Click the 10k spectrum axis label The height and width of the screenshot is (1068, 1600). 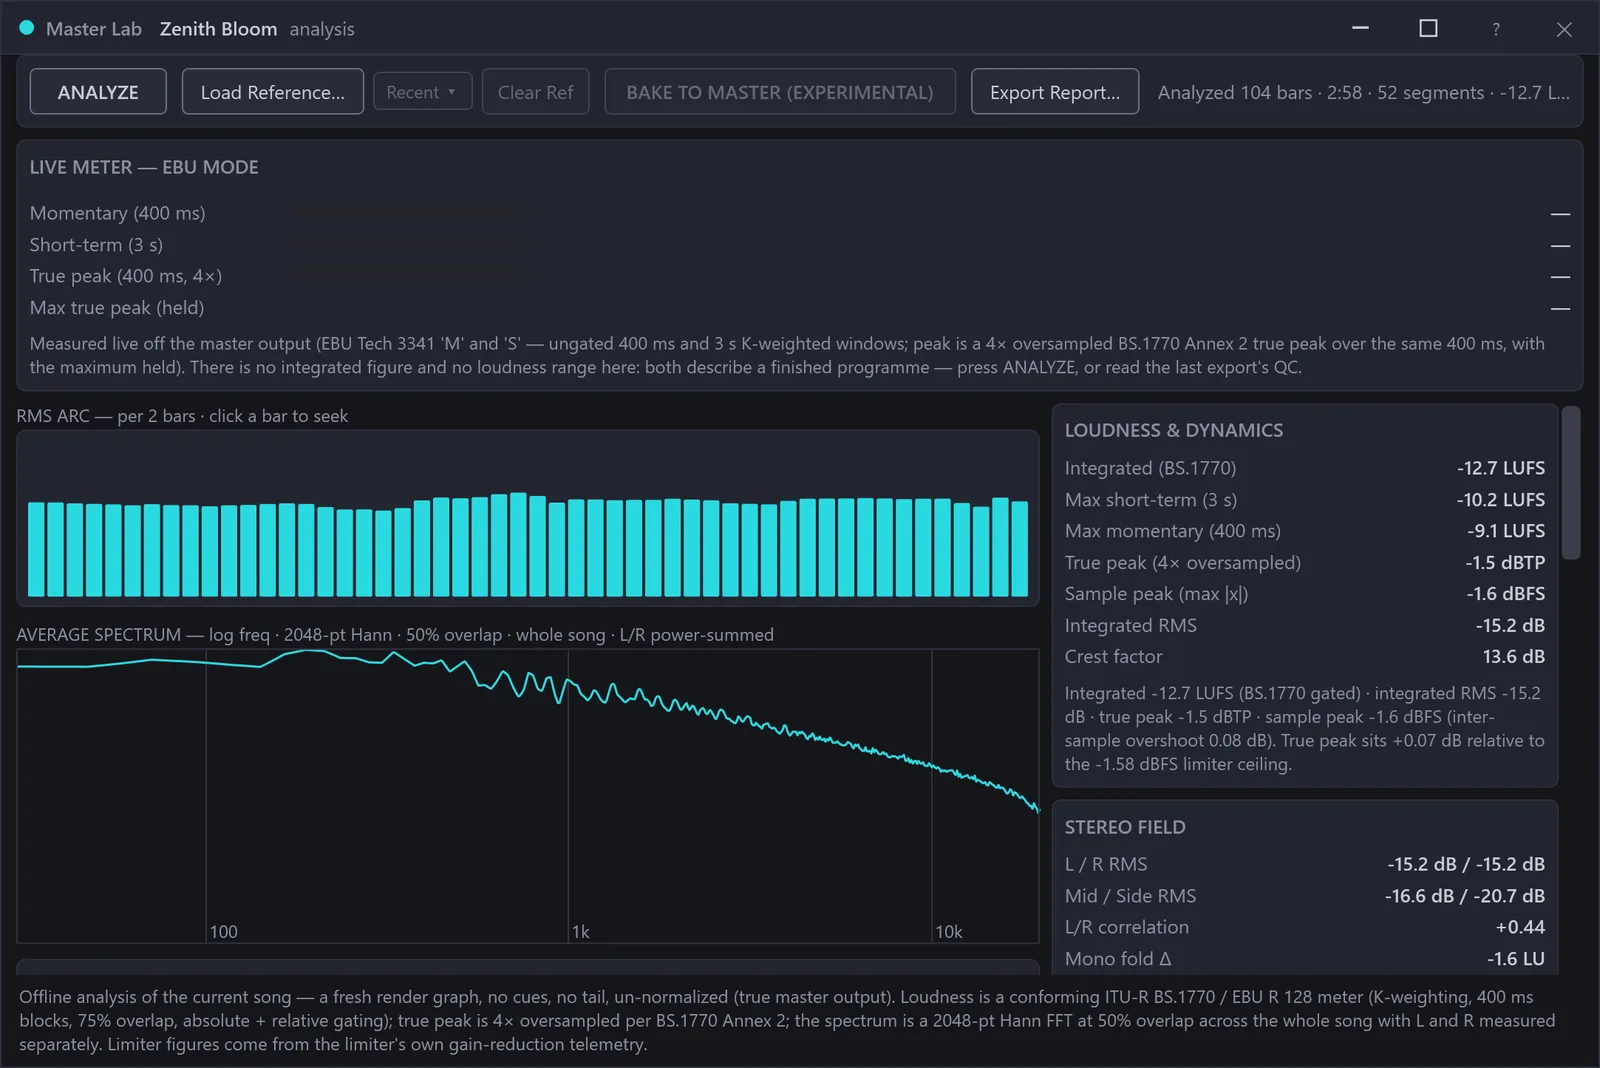pos(949,932)
